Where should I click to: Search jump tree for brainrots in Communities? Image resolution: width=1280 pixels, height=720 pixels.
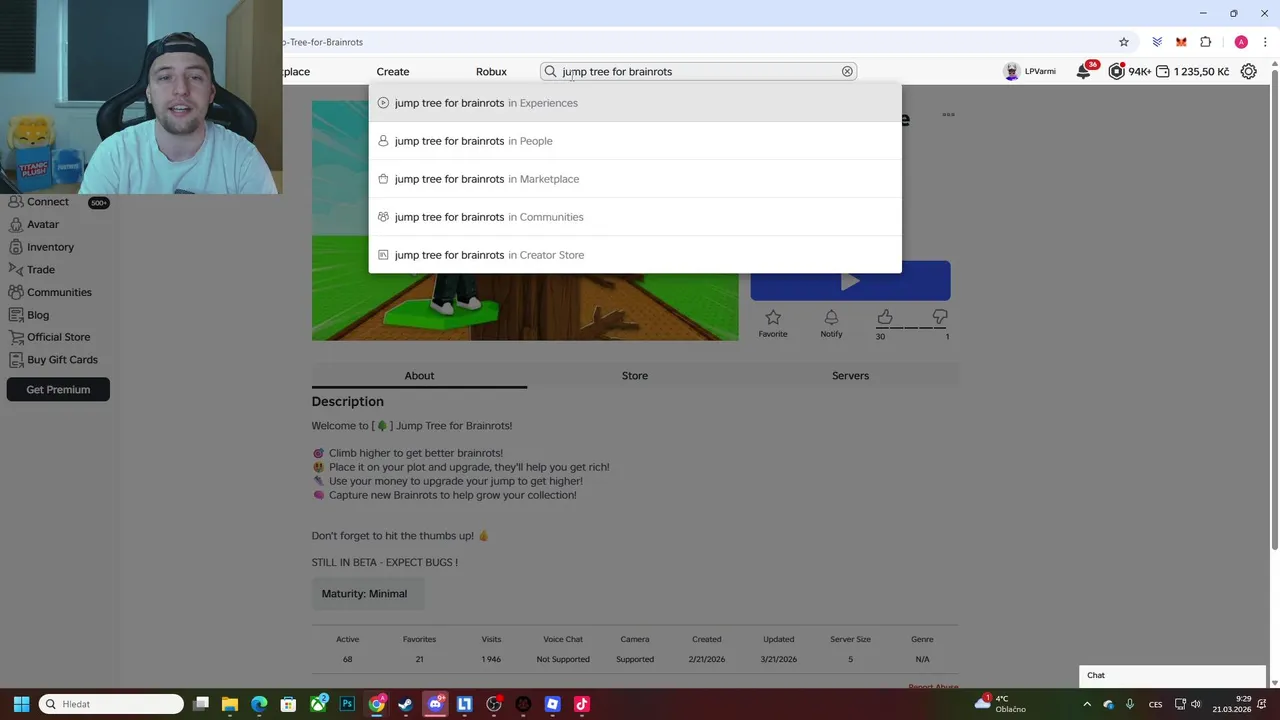click(x=635, y=217)
